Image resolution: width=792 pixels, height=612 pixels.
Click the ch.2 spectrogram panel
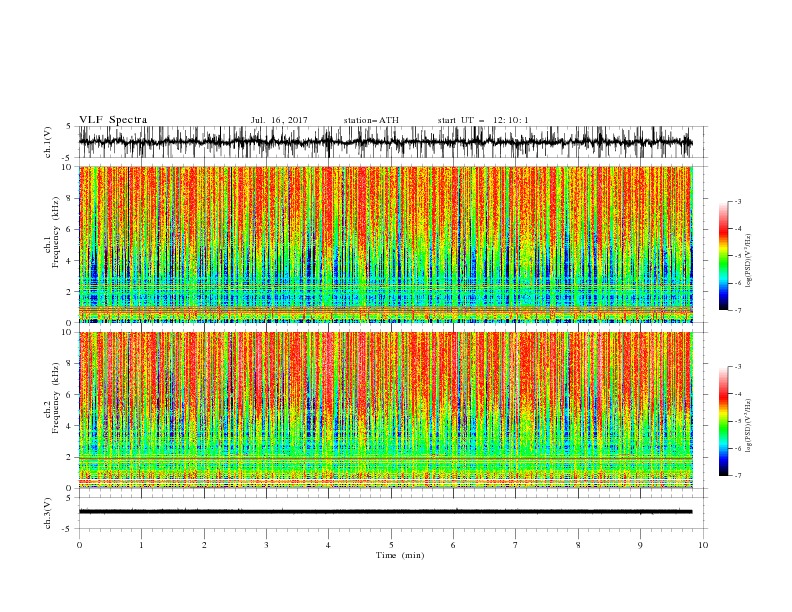click(x=385, y=410)
